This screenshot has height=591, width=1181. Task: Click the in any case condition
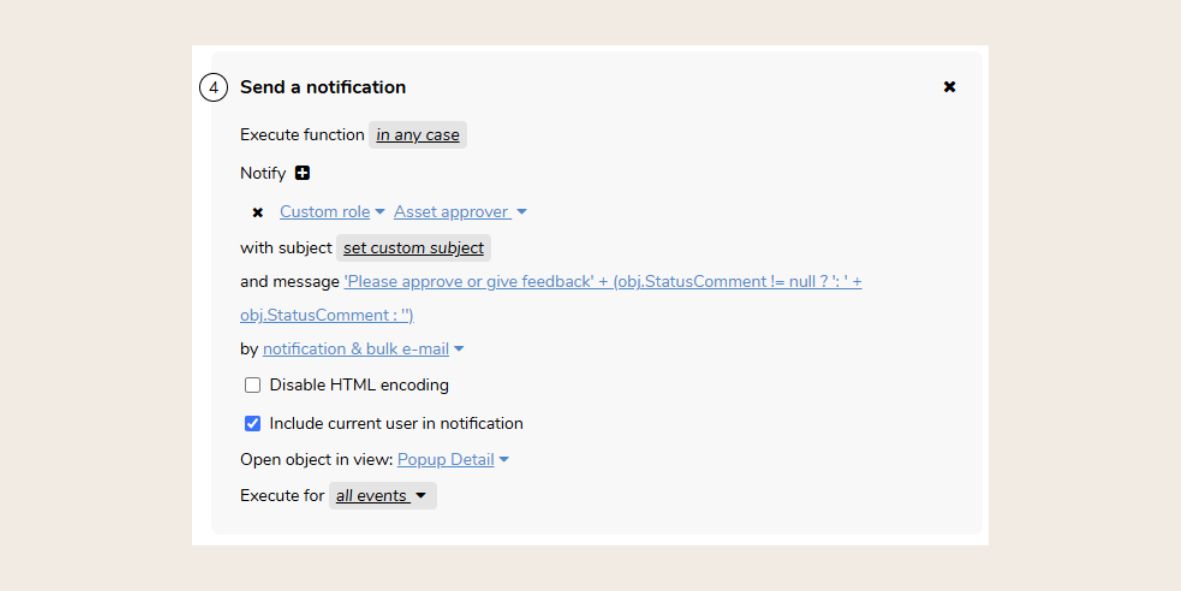[x=418, y=135]
